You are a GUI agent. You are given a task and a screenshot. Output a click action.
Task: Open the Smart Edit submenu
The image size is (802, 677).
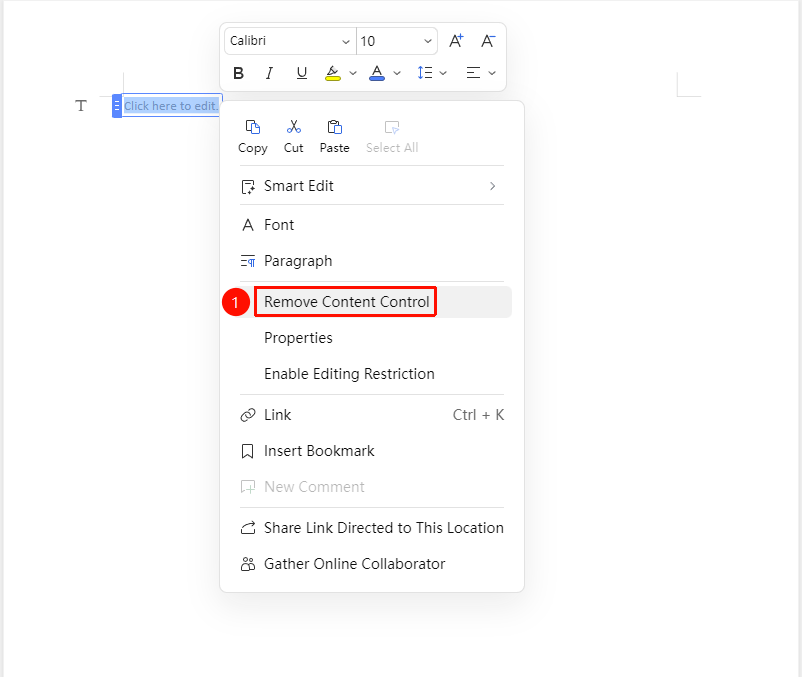372,186
